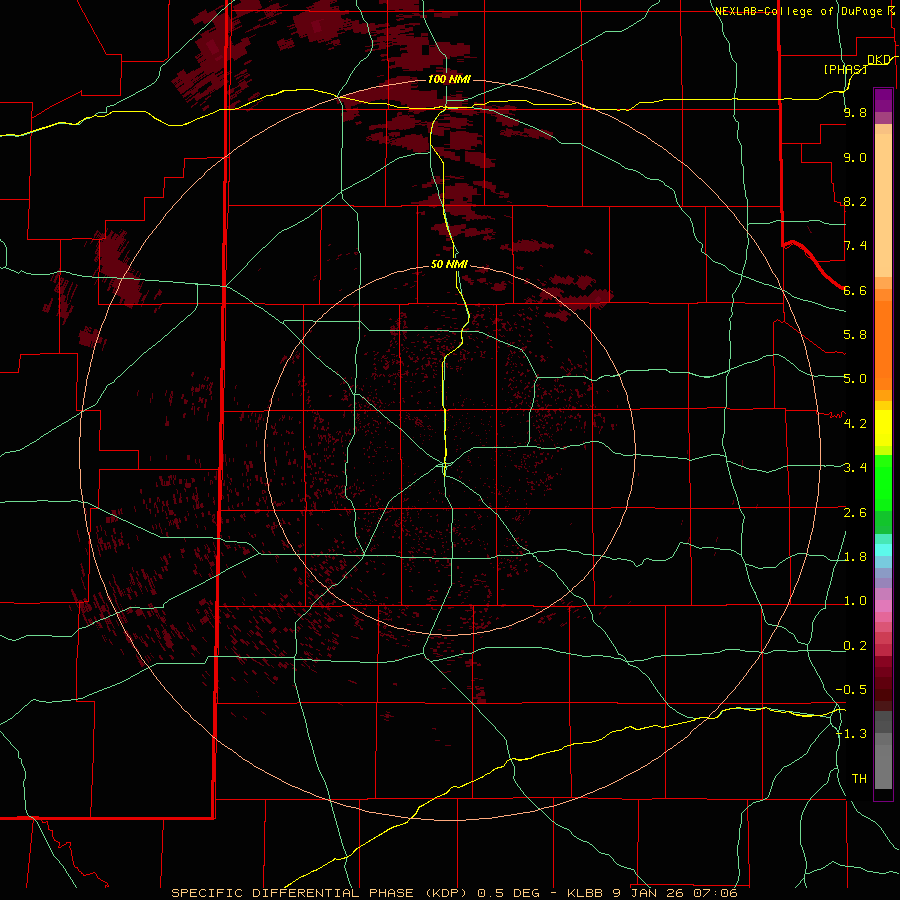Click the -1.3 scale value
The image size is (900, 900).
852,734
